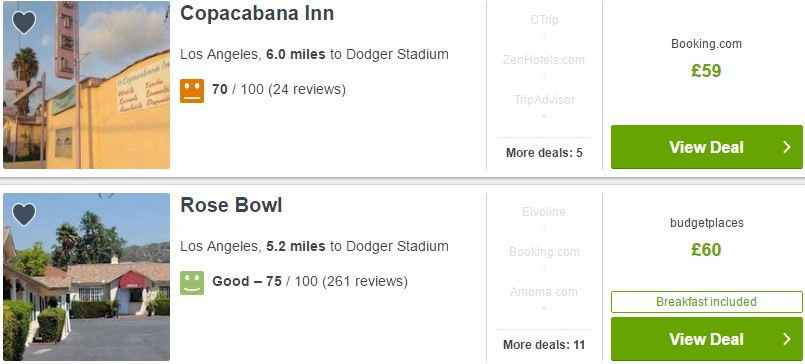The height and width of the screenshot is (364, 805).
Task: Select Elvoline deal for Rose Bowl
Action: point(544,212)
